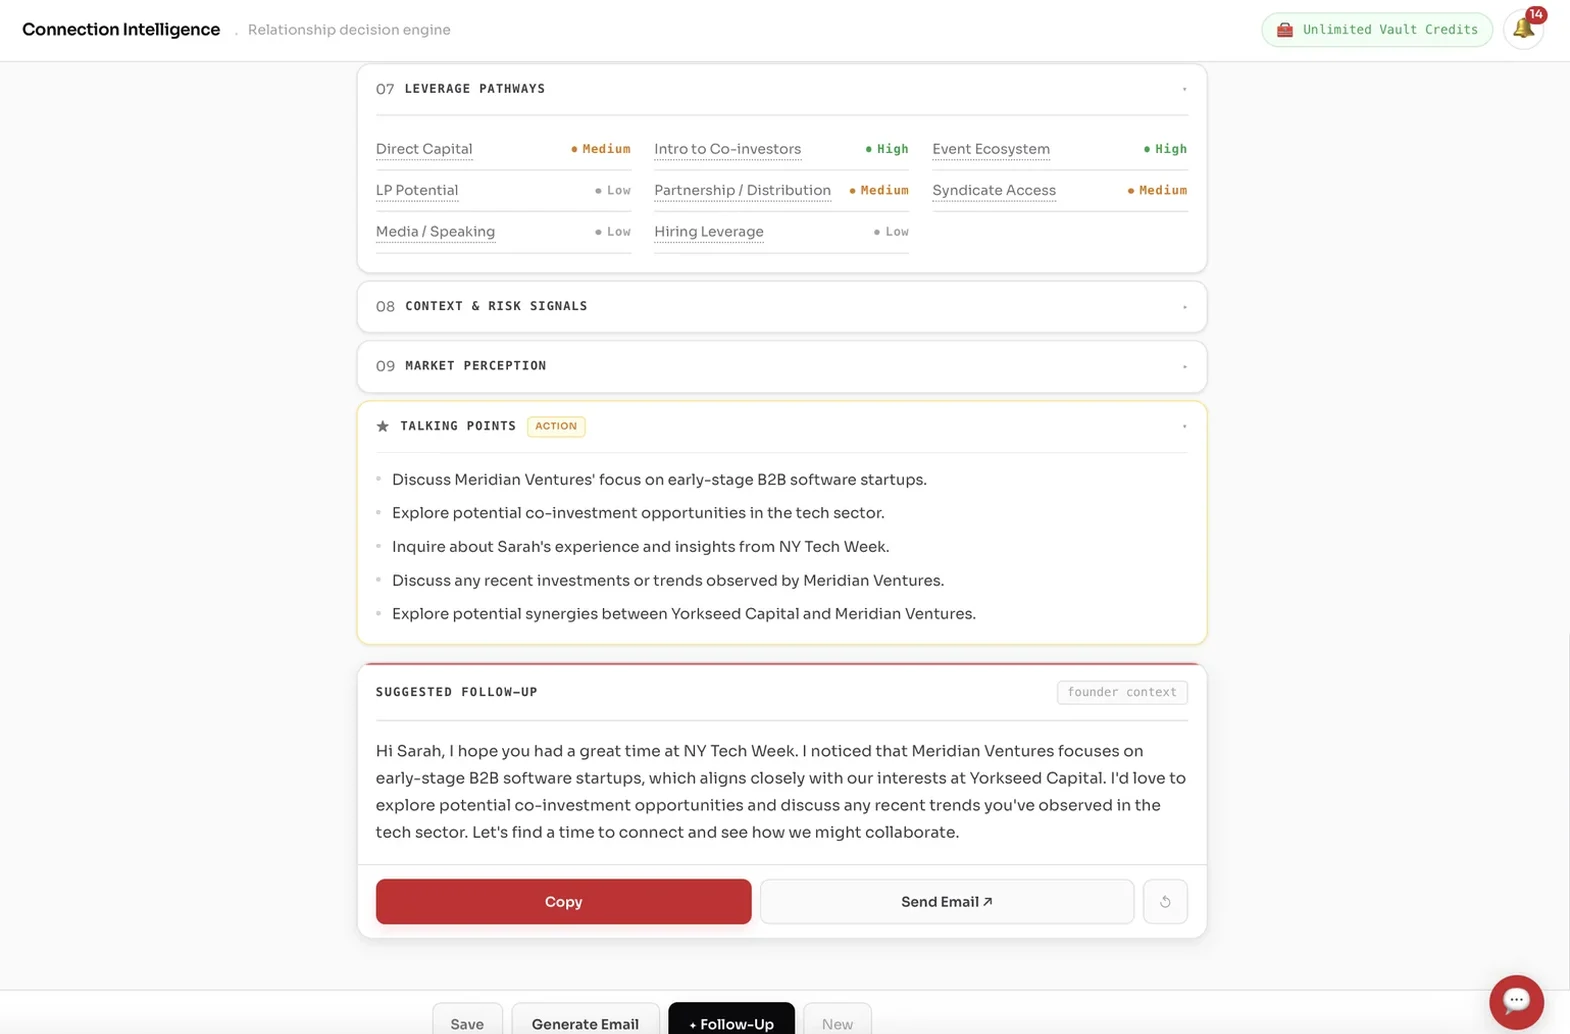This screenshot has width=1570, height=1034.
Task: Click the ACTION badge next to Talking Points
Action: click(x=556, y=426)
